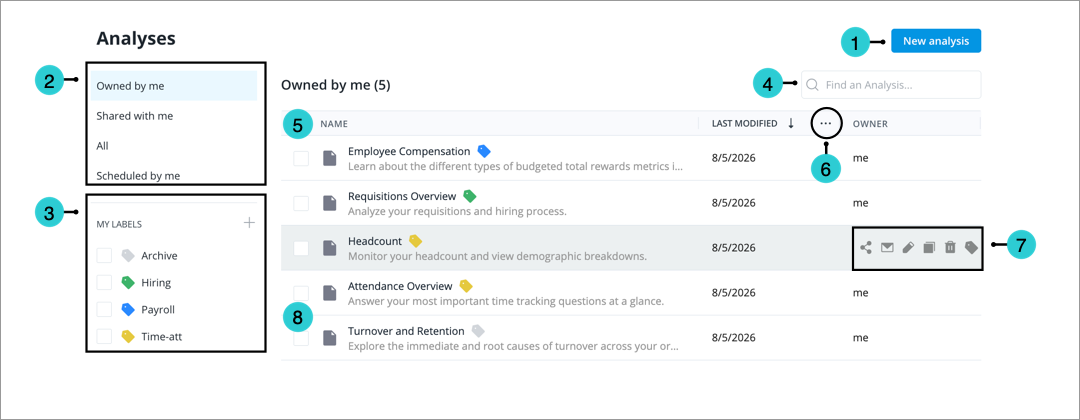
Task: Click the New analysis button
Action: point(936,41)
